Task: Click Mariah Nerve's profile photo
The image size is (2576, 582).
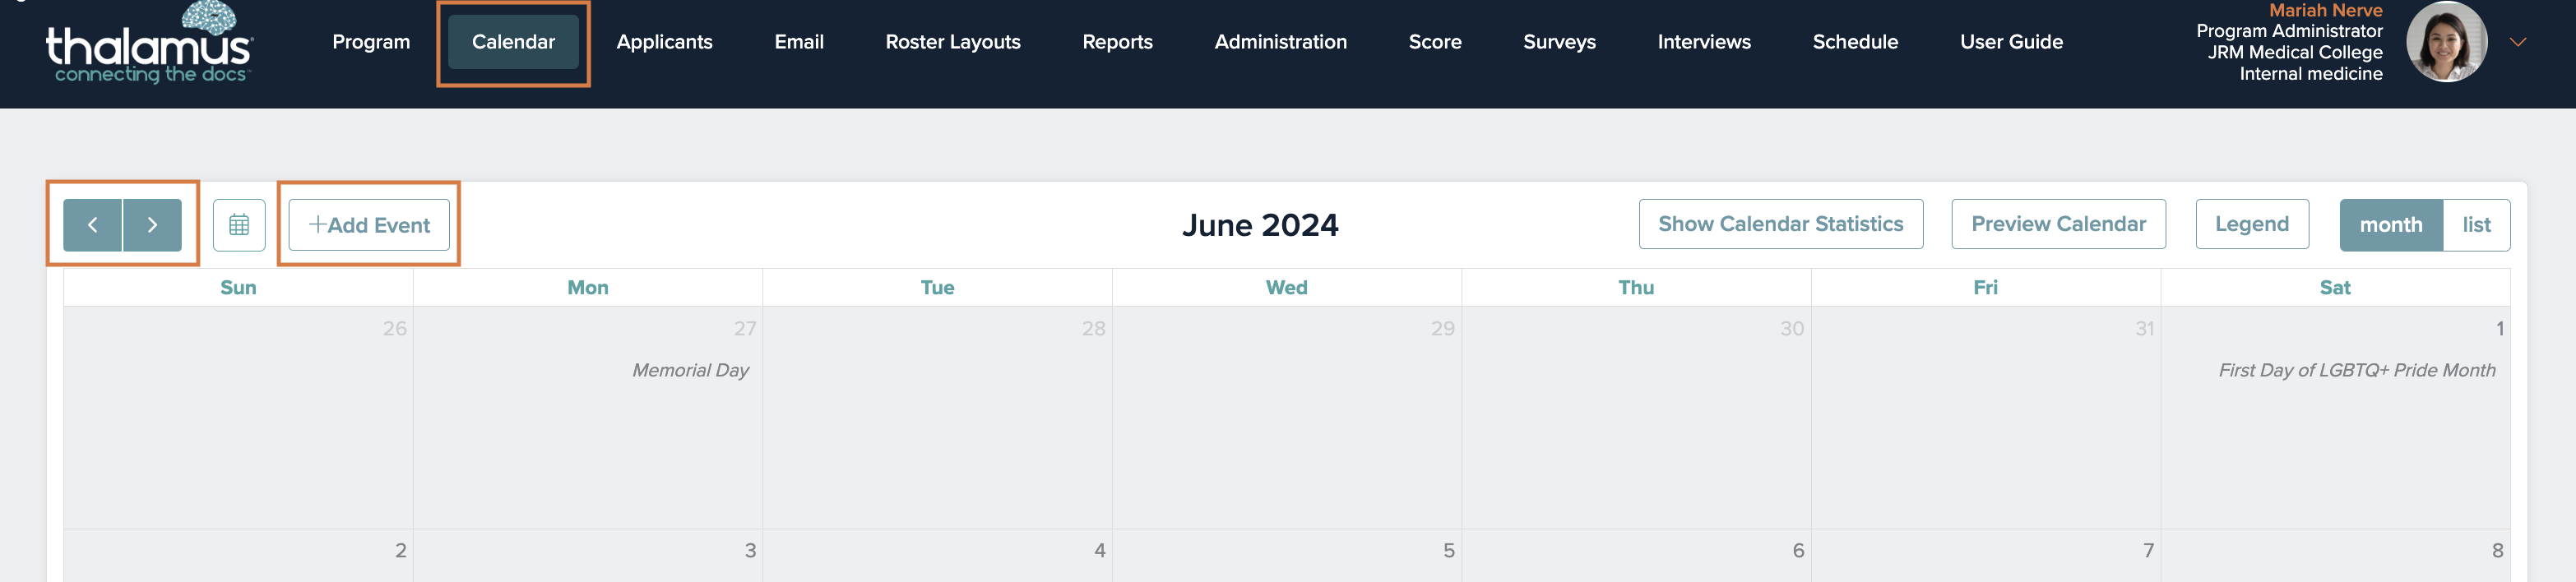Action: click(x=2446, y=42)
